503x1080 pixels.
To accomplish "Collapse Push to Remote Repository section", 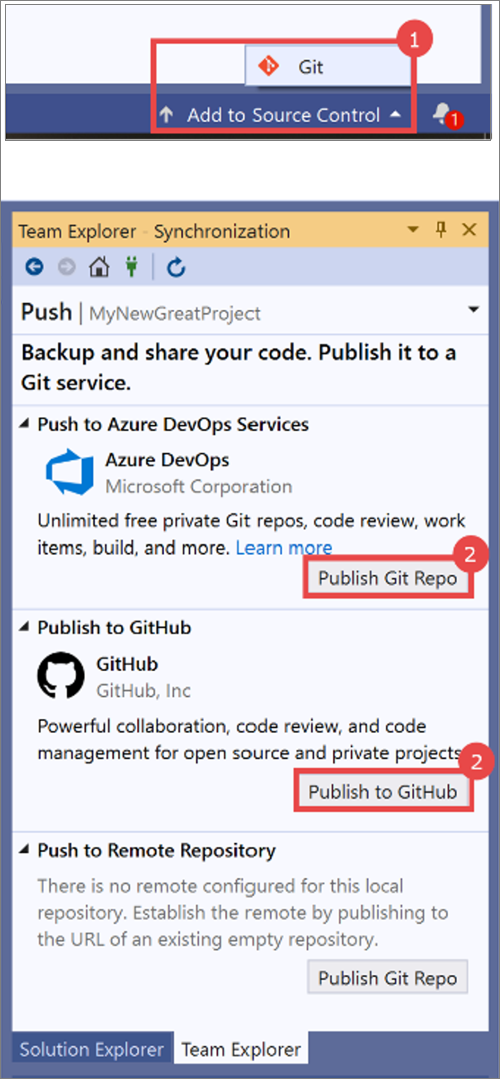I will pyautogui.click(x=25, y=851).
